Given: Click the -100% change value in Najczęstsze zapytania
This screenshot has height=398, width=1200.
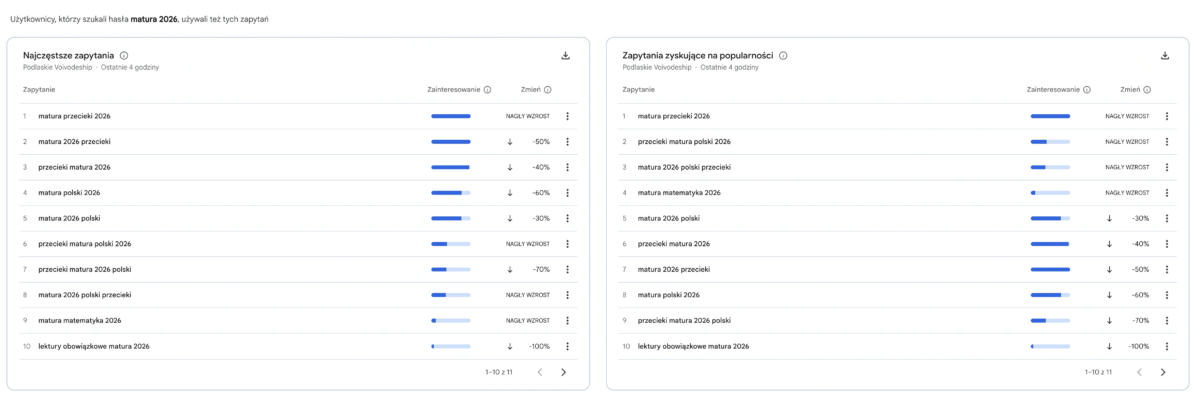Looking at the screenshot, I should pos(539,346).
